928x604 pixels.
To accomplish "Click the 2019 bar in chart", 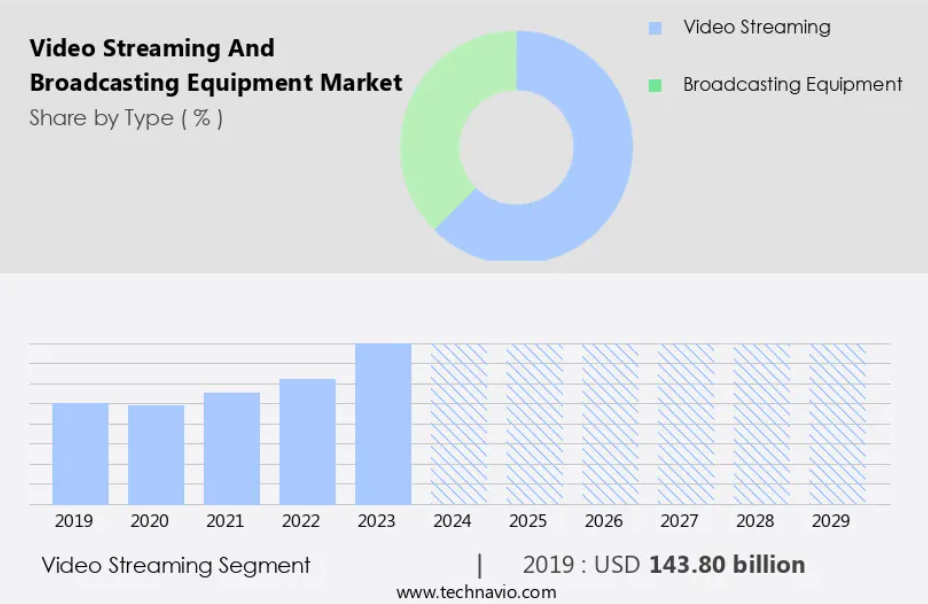I will click(80, 454).
